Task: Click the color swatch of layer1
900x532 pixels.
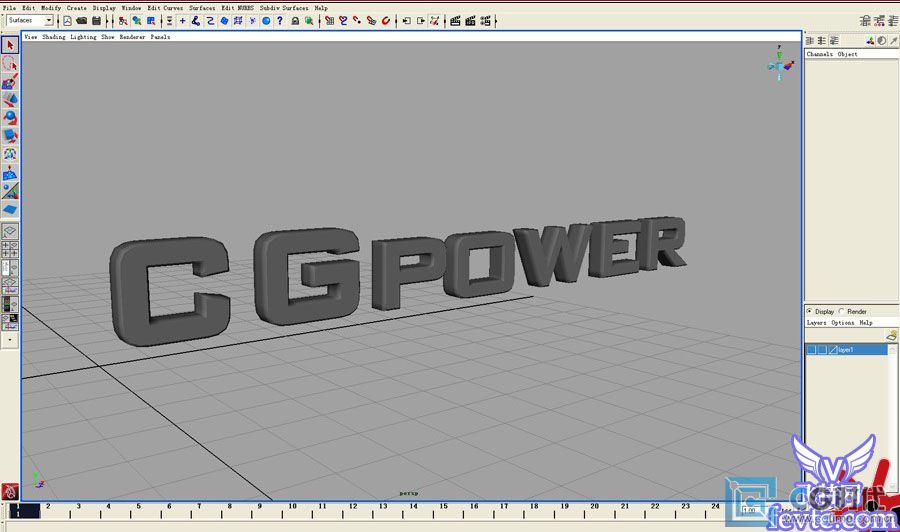Action: click(833, 350)
